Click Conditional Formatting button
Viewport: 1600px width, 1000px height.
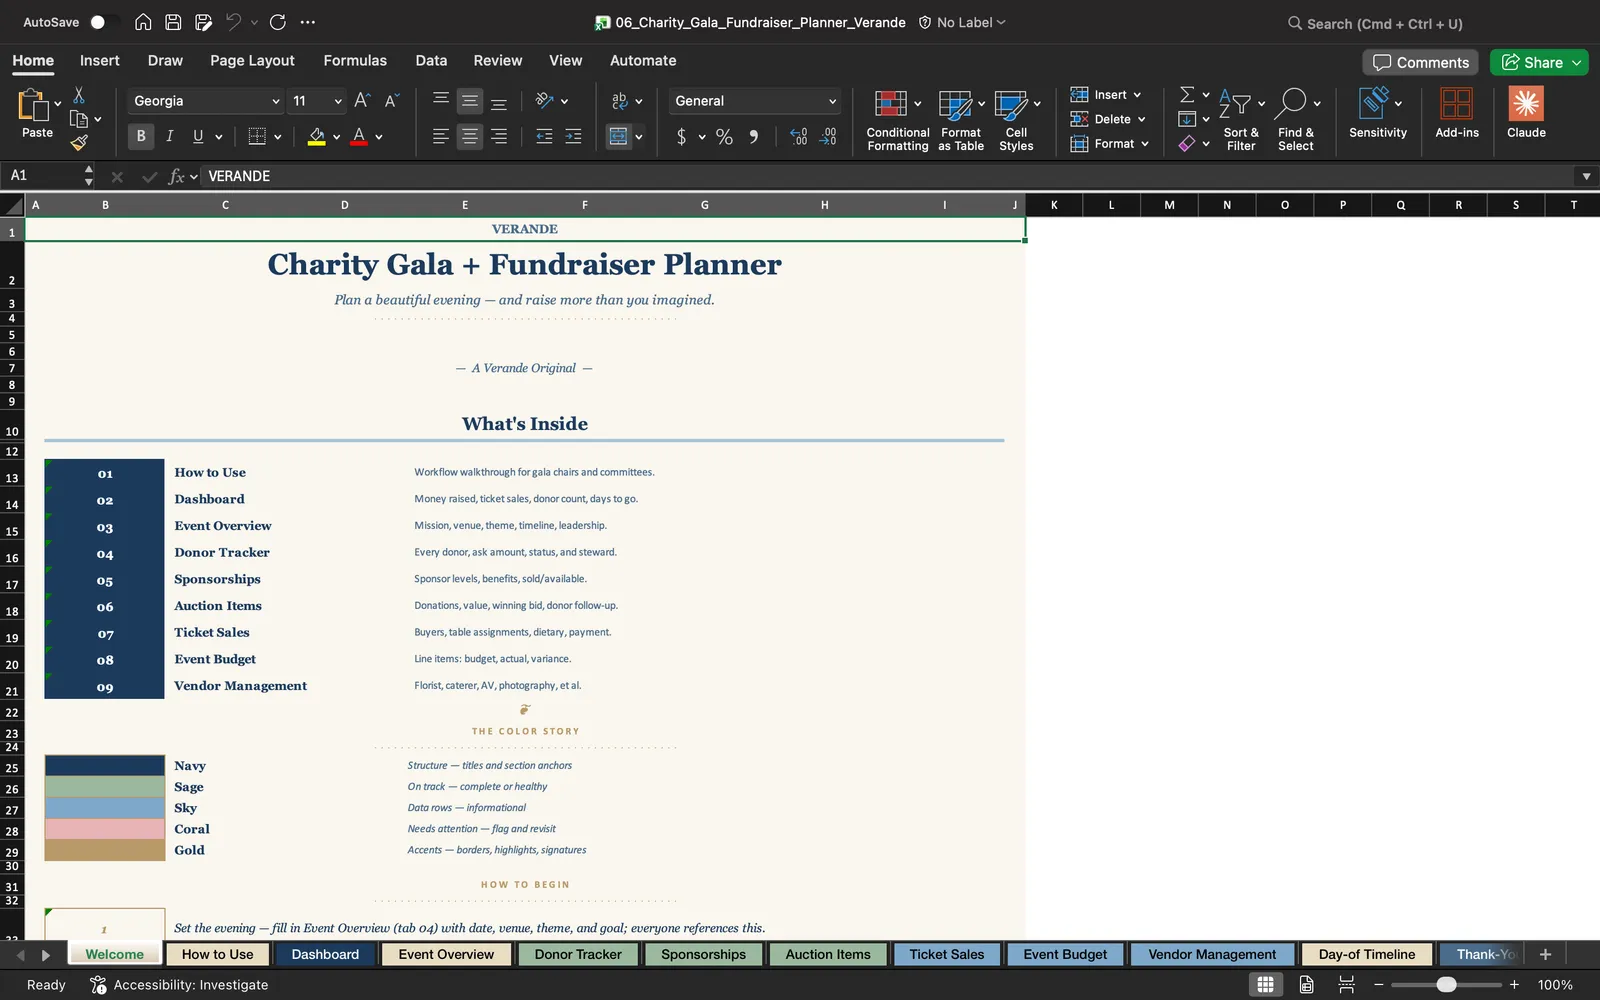[x=897, y=120]
